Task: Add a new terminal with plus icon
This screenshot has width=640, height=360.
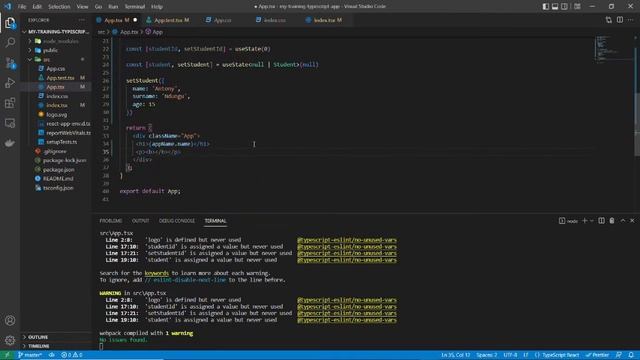Action: [584, 221]
